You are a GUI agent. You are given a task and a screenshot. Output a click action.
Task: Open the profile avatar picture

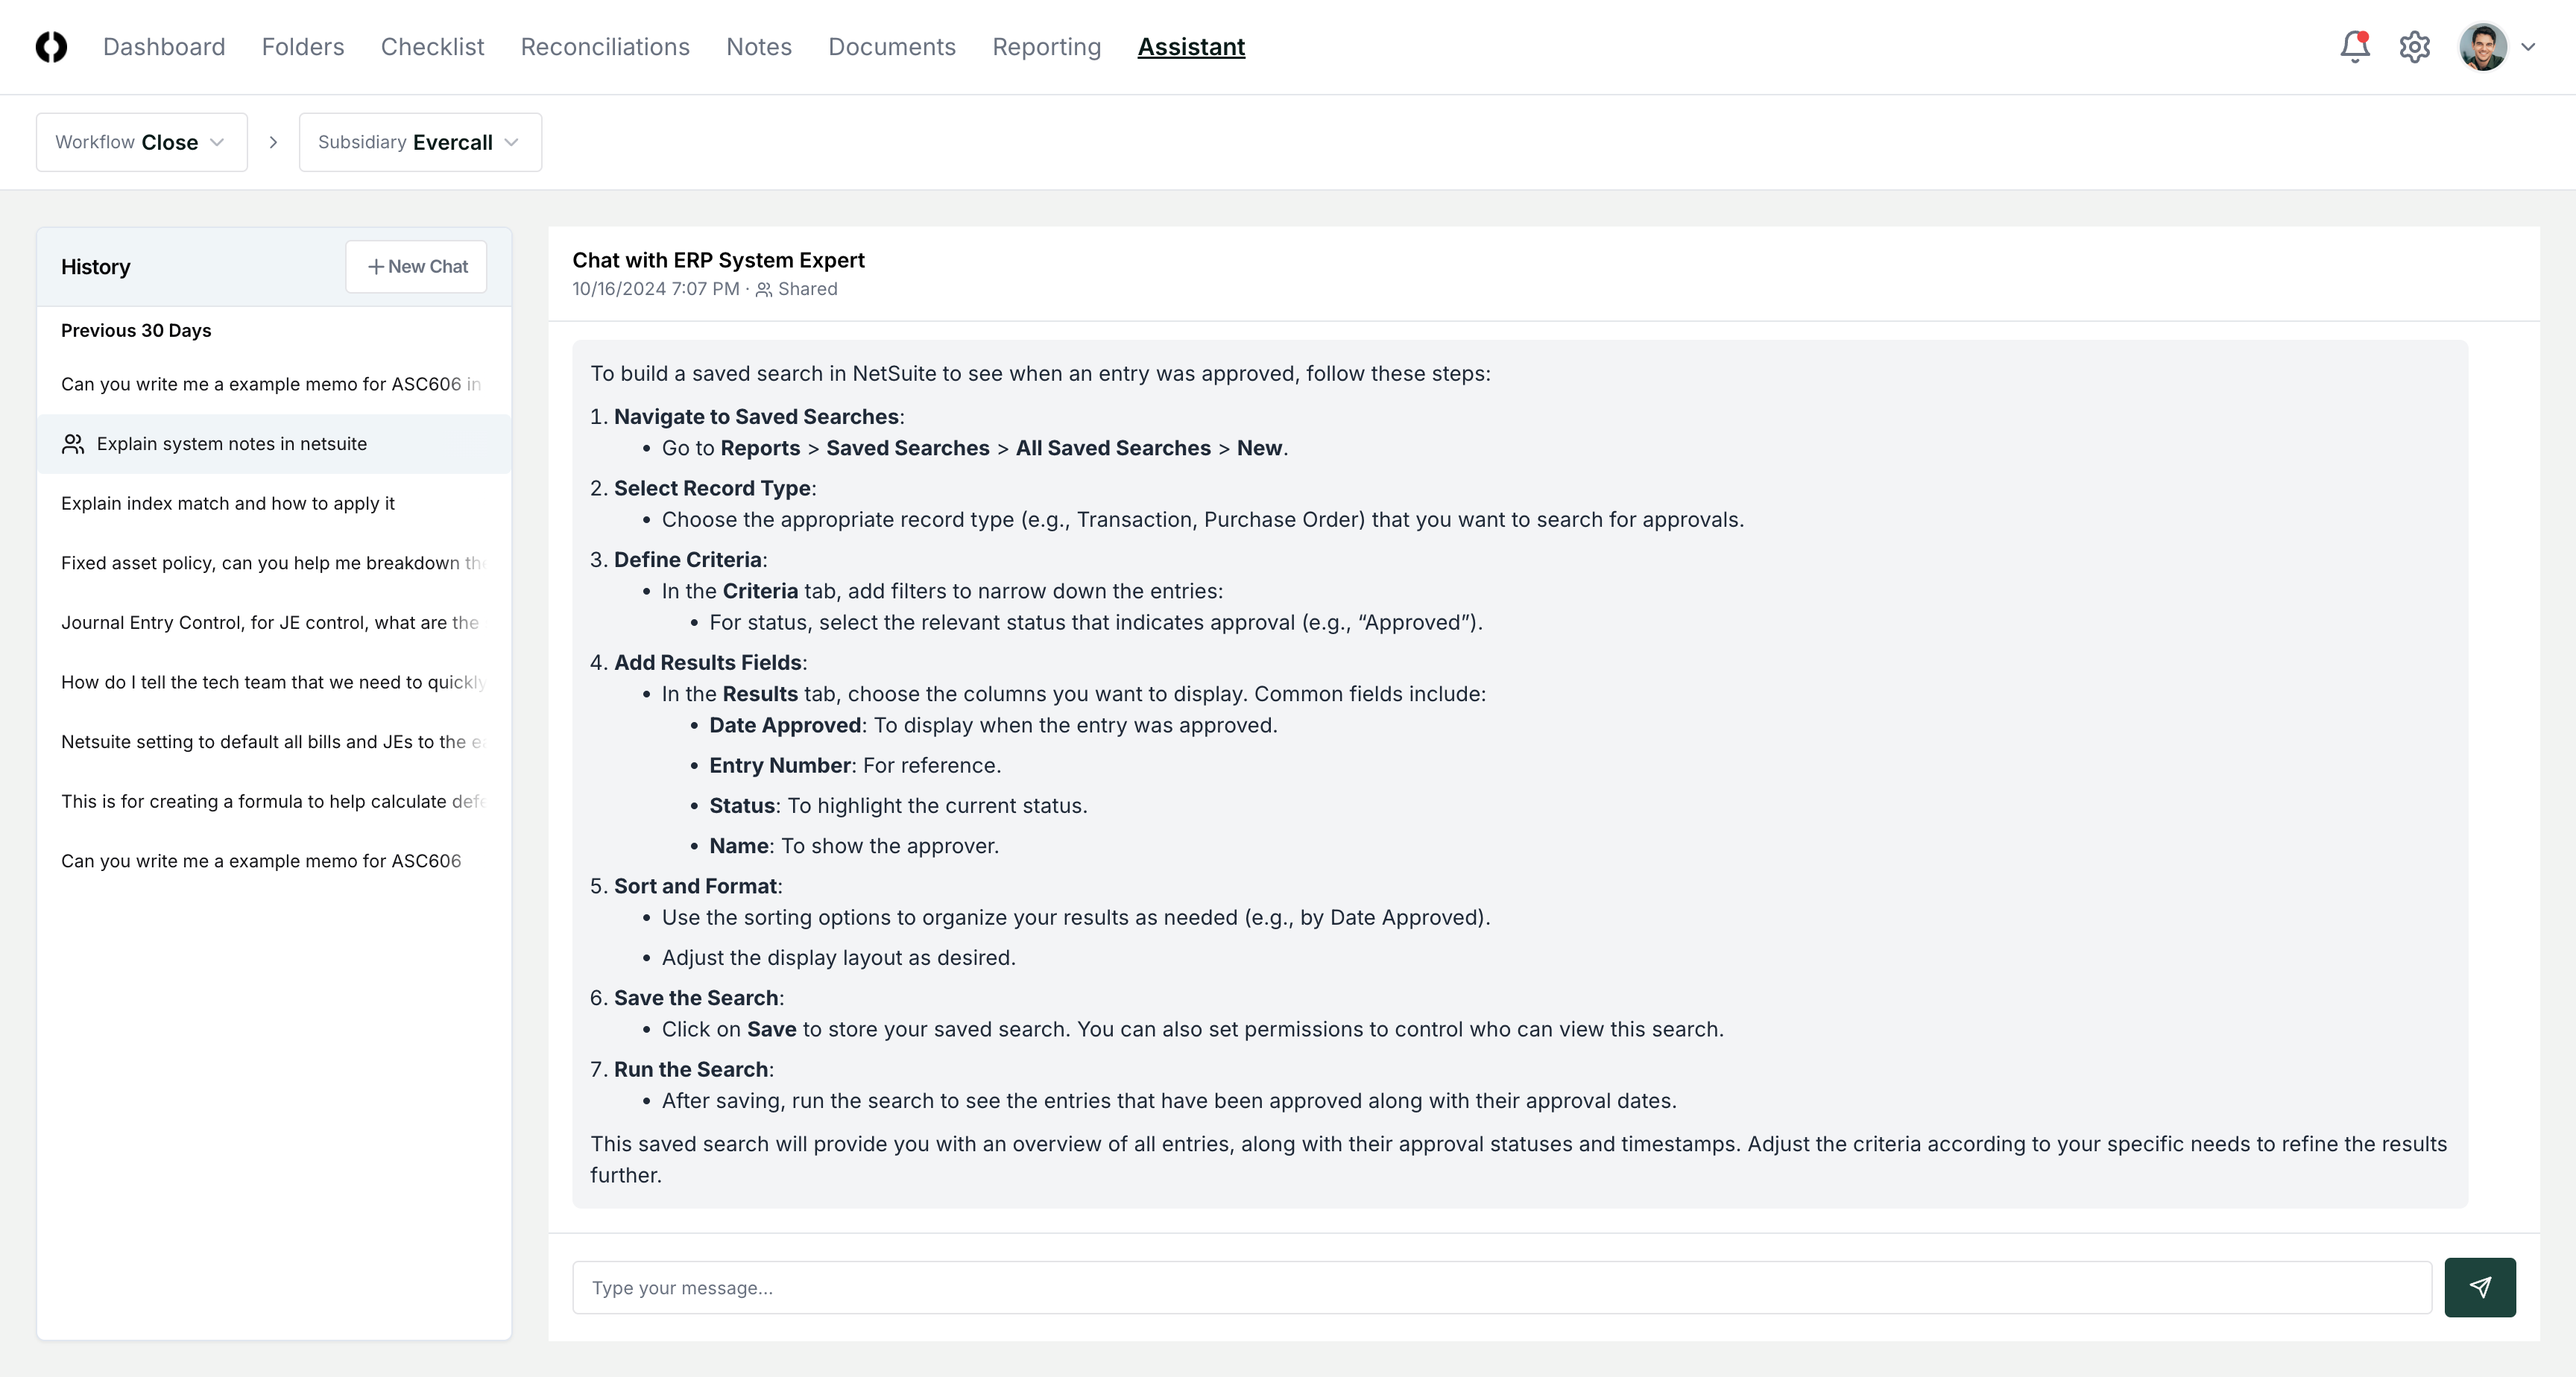point(2483,46)
